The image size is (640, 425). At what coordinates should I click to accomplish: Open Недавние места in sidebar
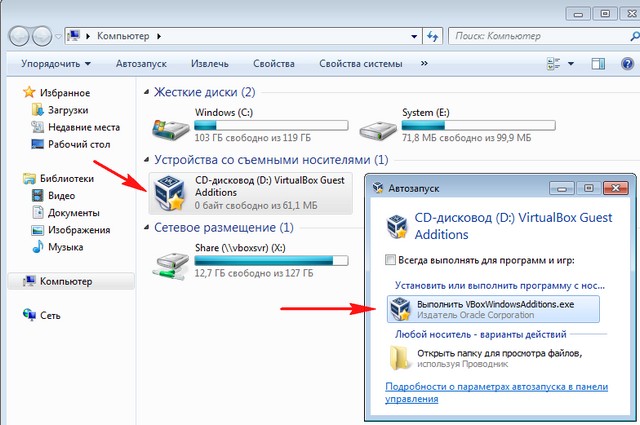tap(84, 127)
